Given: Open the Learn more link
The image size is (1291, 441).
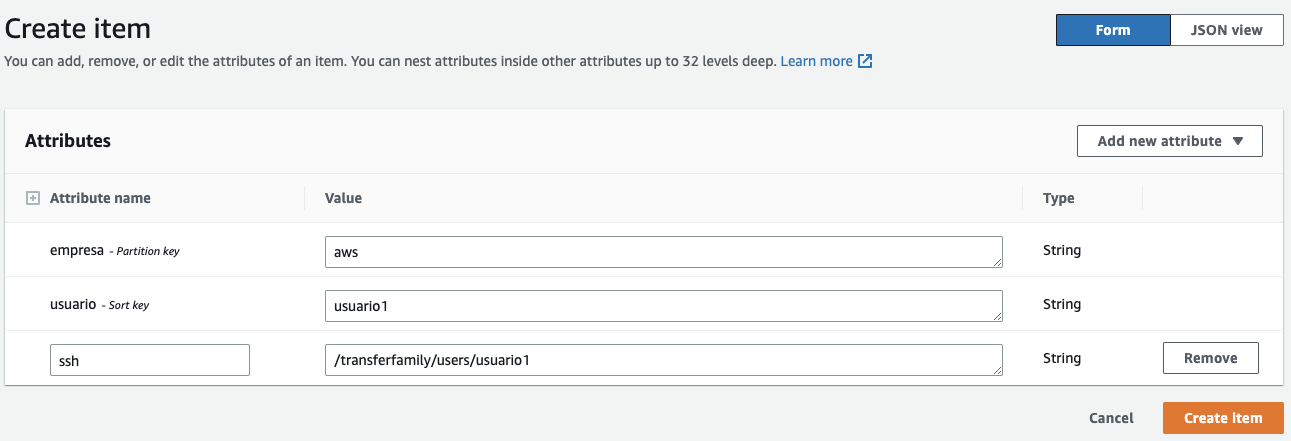Looking at the screenshot, I should [x=816, y=61].
